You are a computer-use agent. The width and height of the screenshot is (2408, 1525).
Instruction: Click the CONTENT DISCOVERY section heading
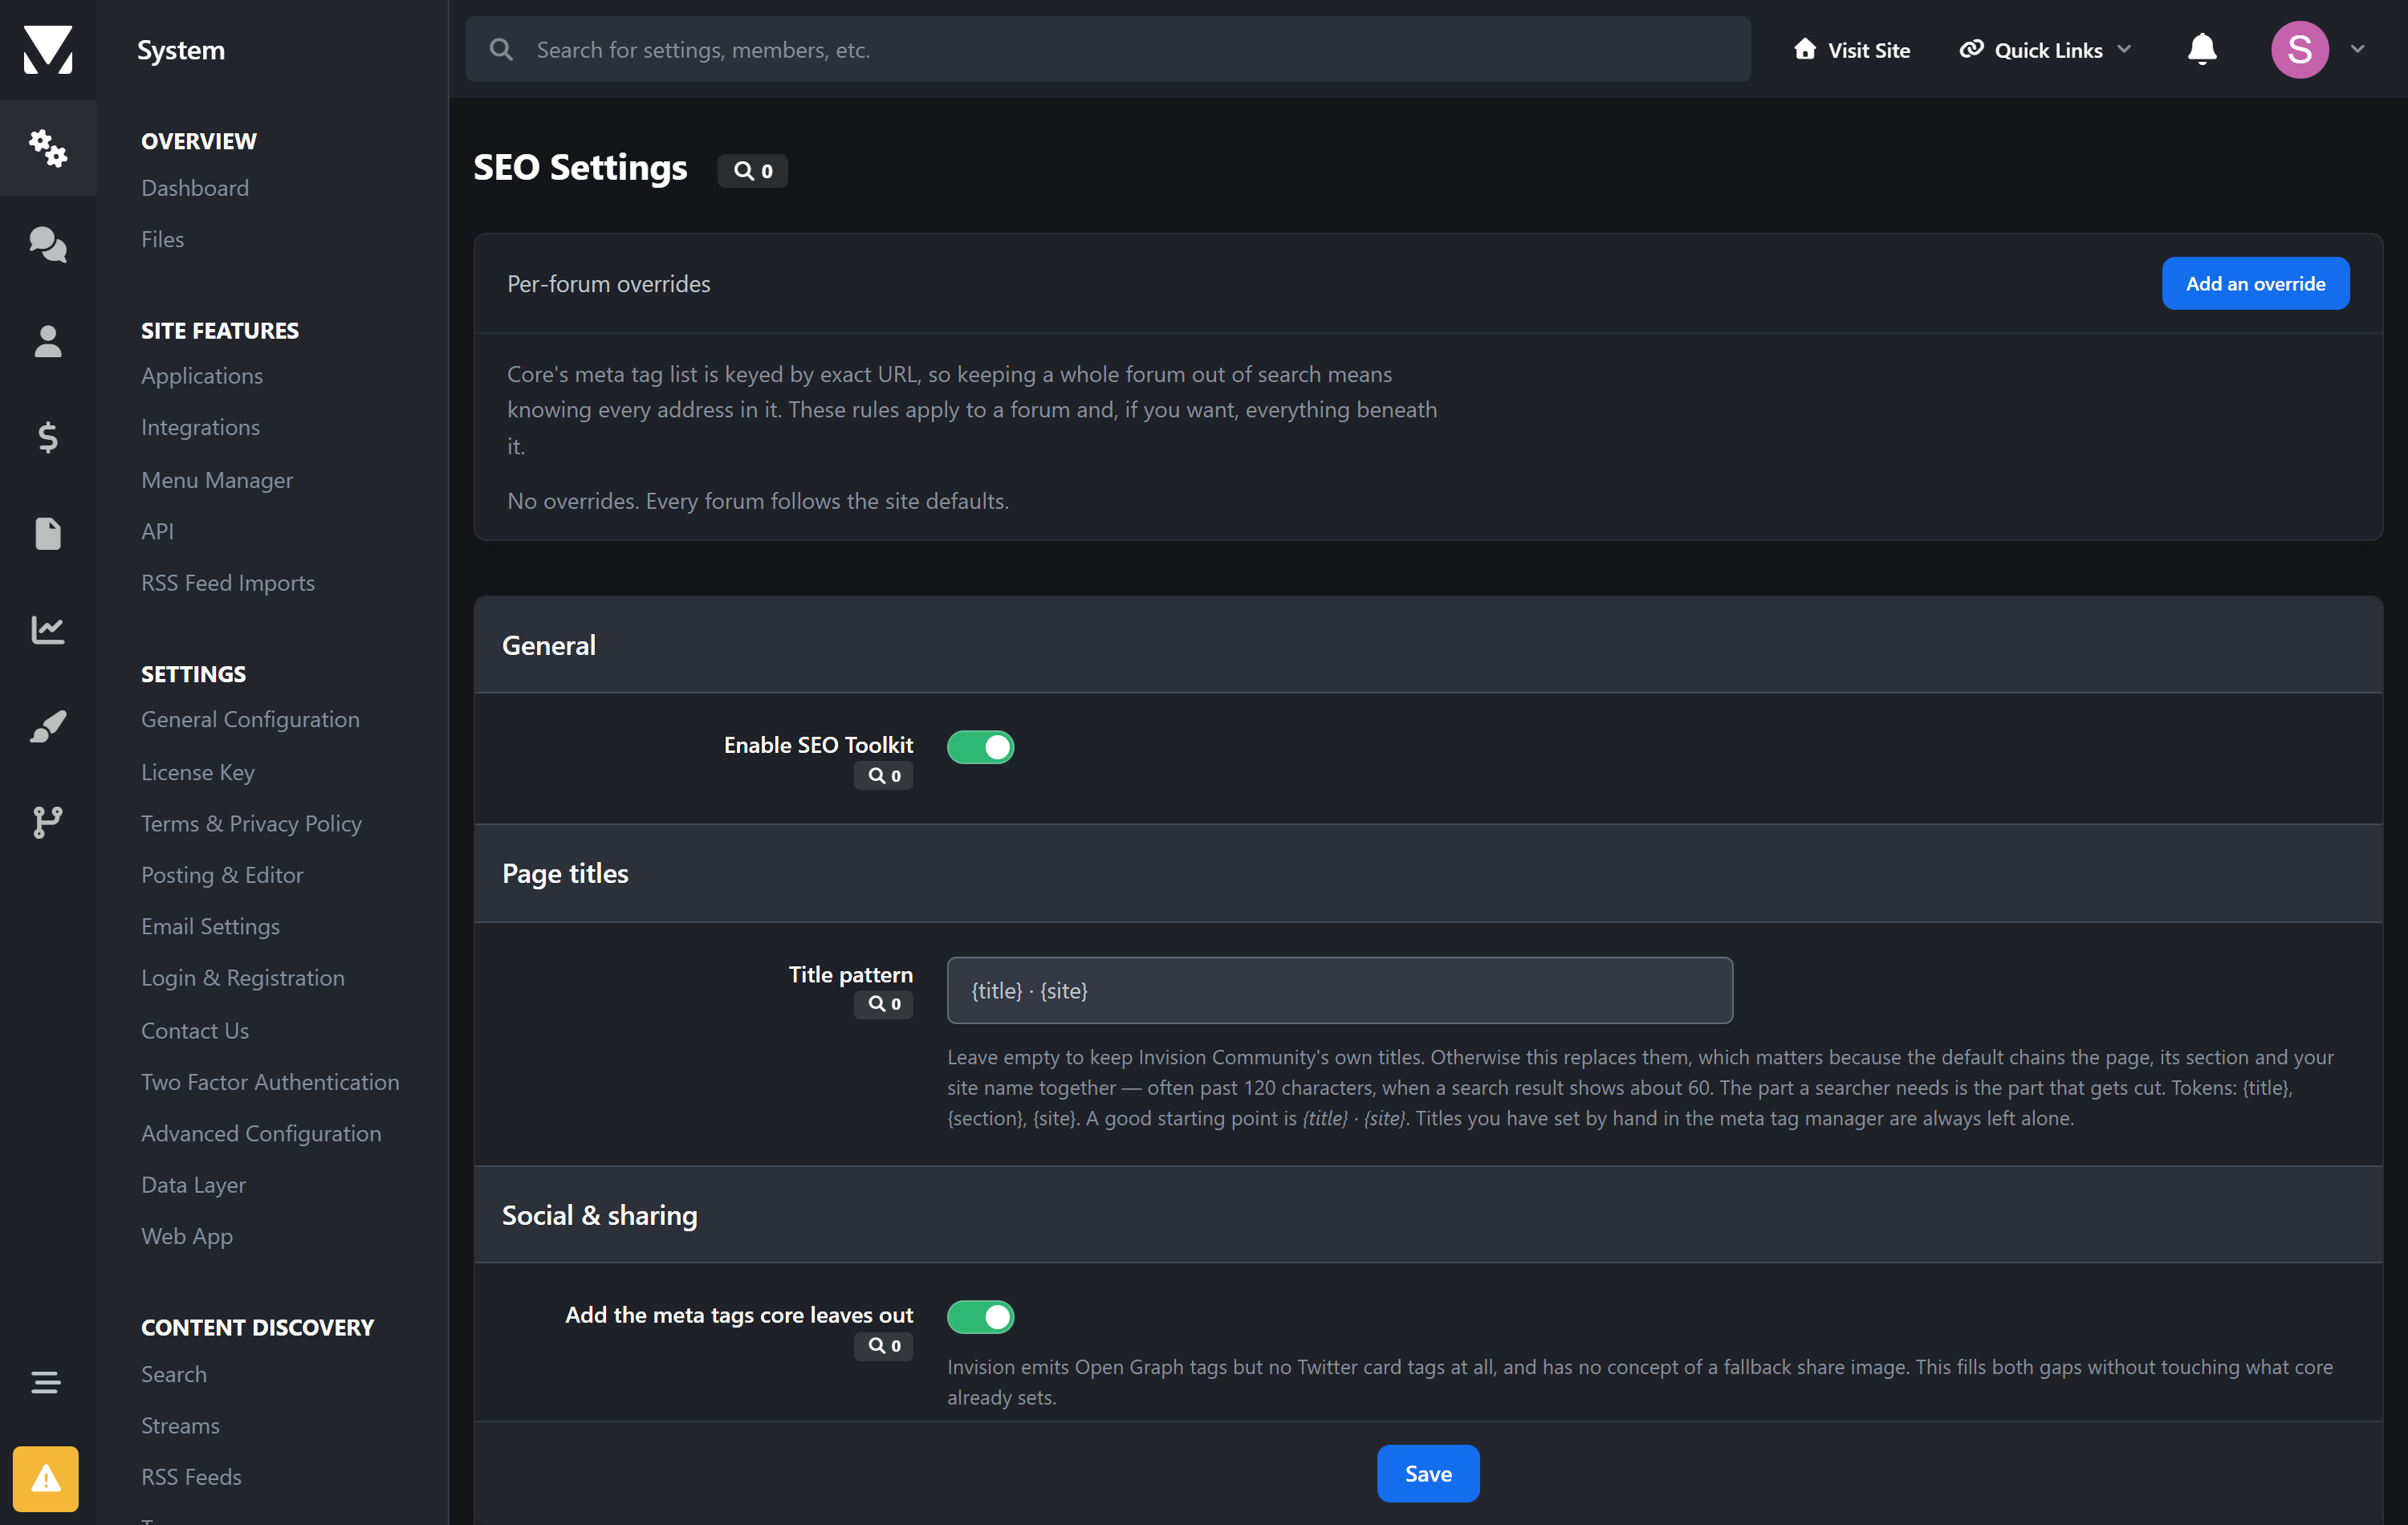257,1327
